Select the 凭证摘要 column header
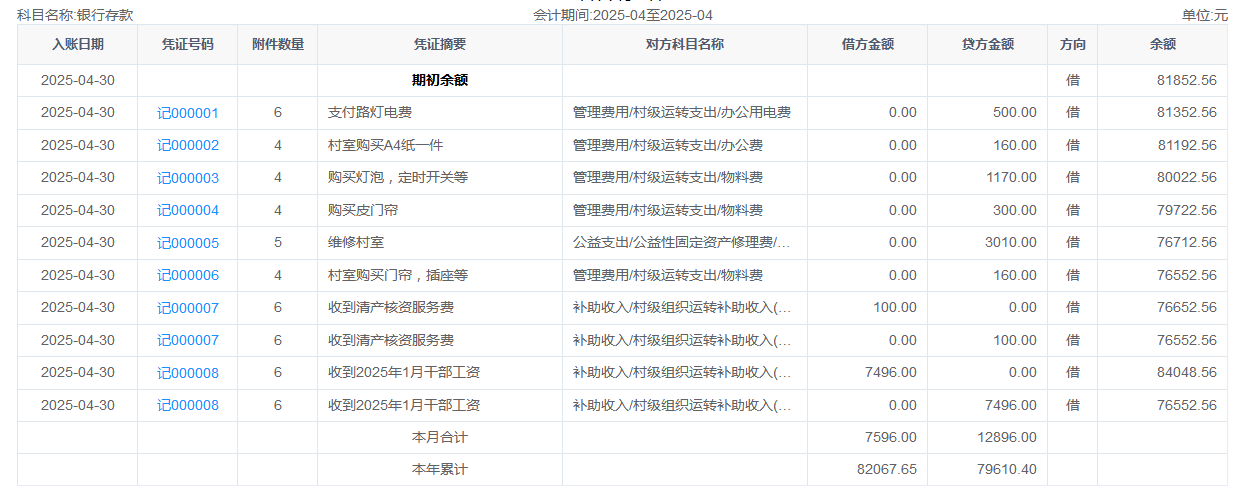Screen dimensions: 1238x502 (439, 44)
